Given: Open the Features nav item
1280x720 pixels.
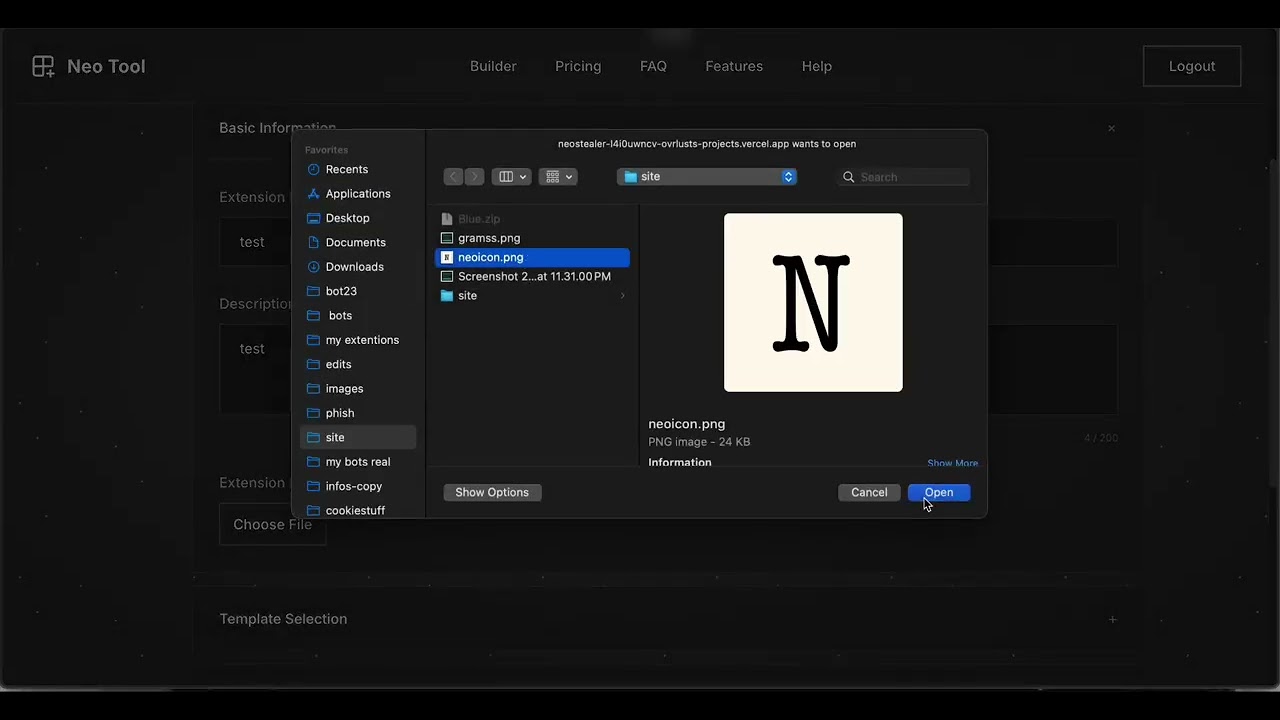Looking at the screenshot, I should click(734, 67).
